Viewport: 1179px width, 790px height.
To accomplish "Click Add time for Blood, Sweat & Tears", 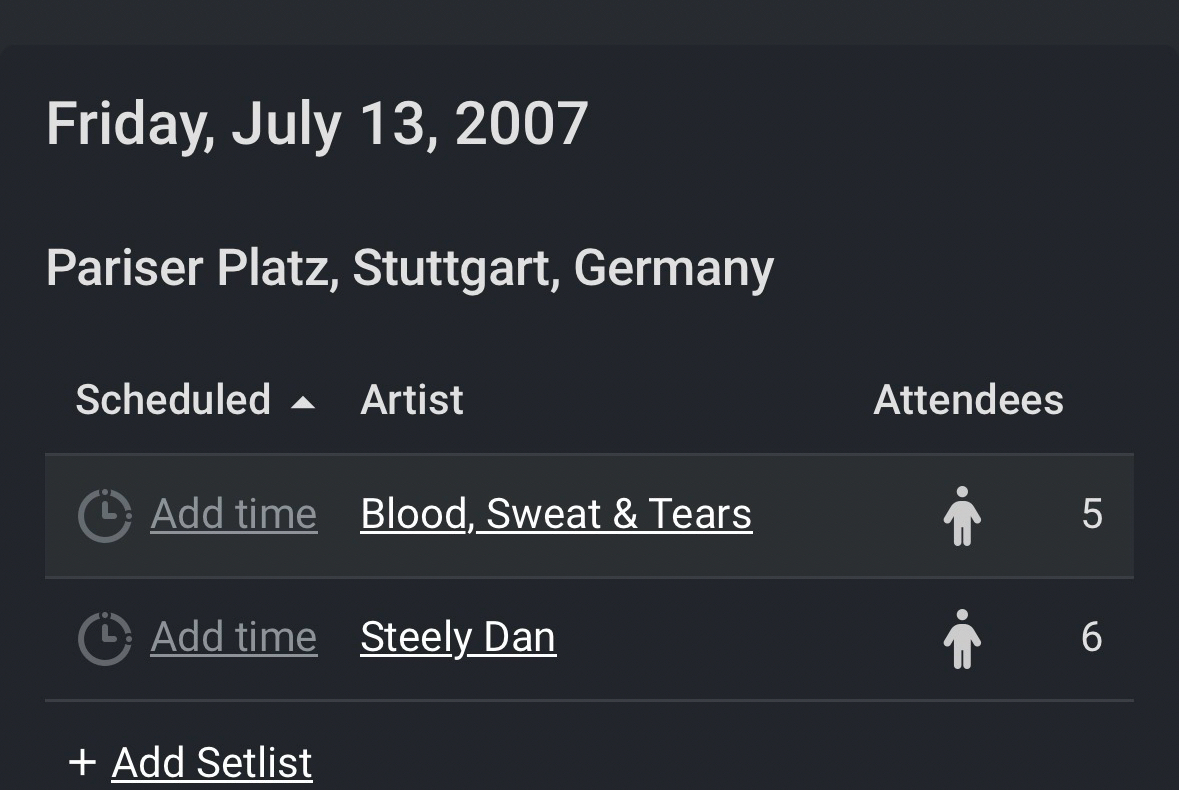I will tap(233, 514).
